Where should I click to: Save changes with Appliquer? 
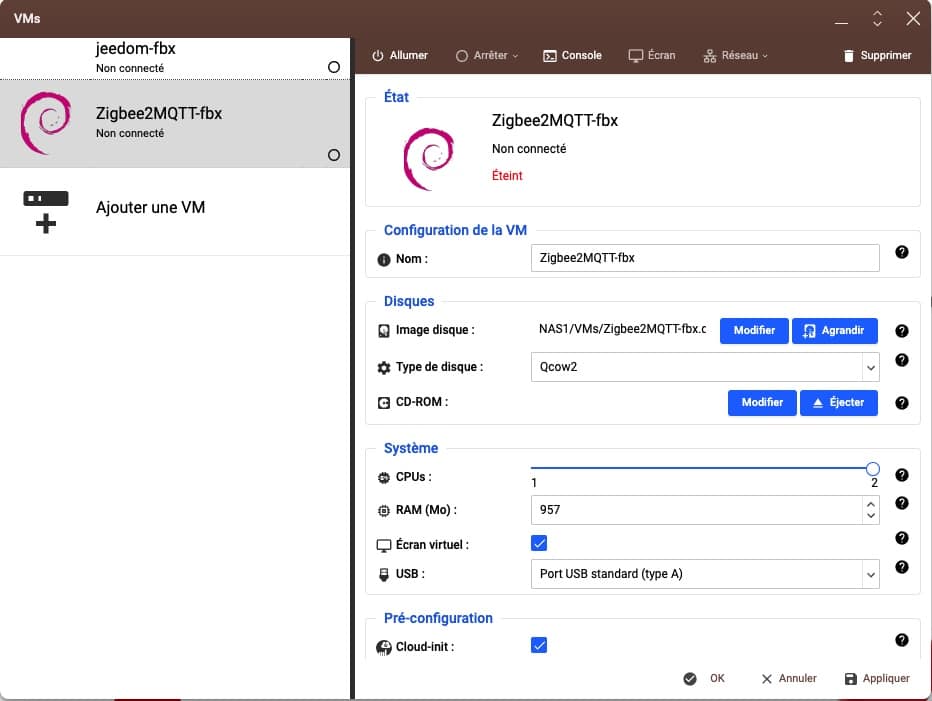[877, 678]
